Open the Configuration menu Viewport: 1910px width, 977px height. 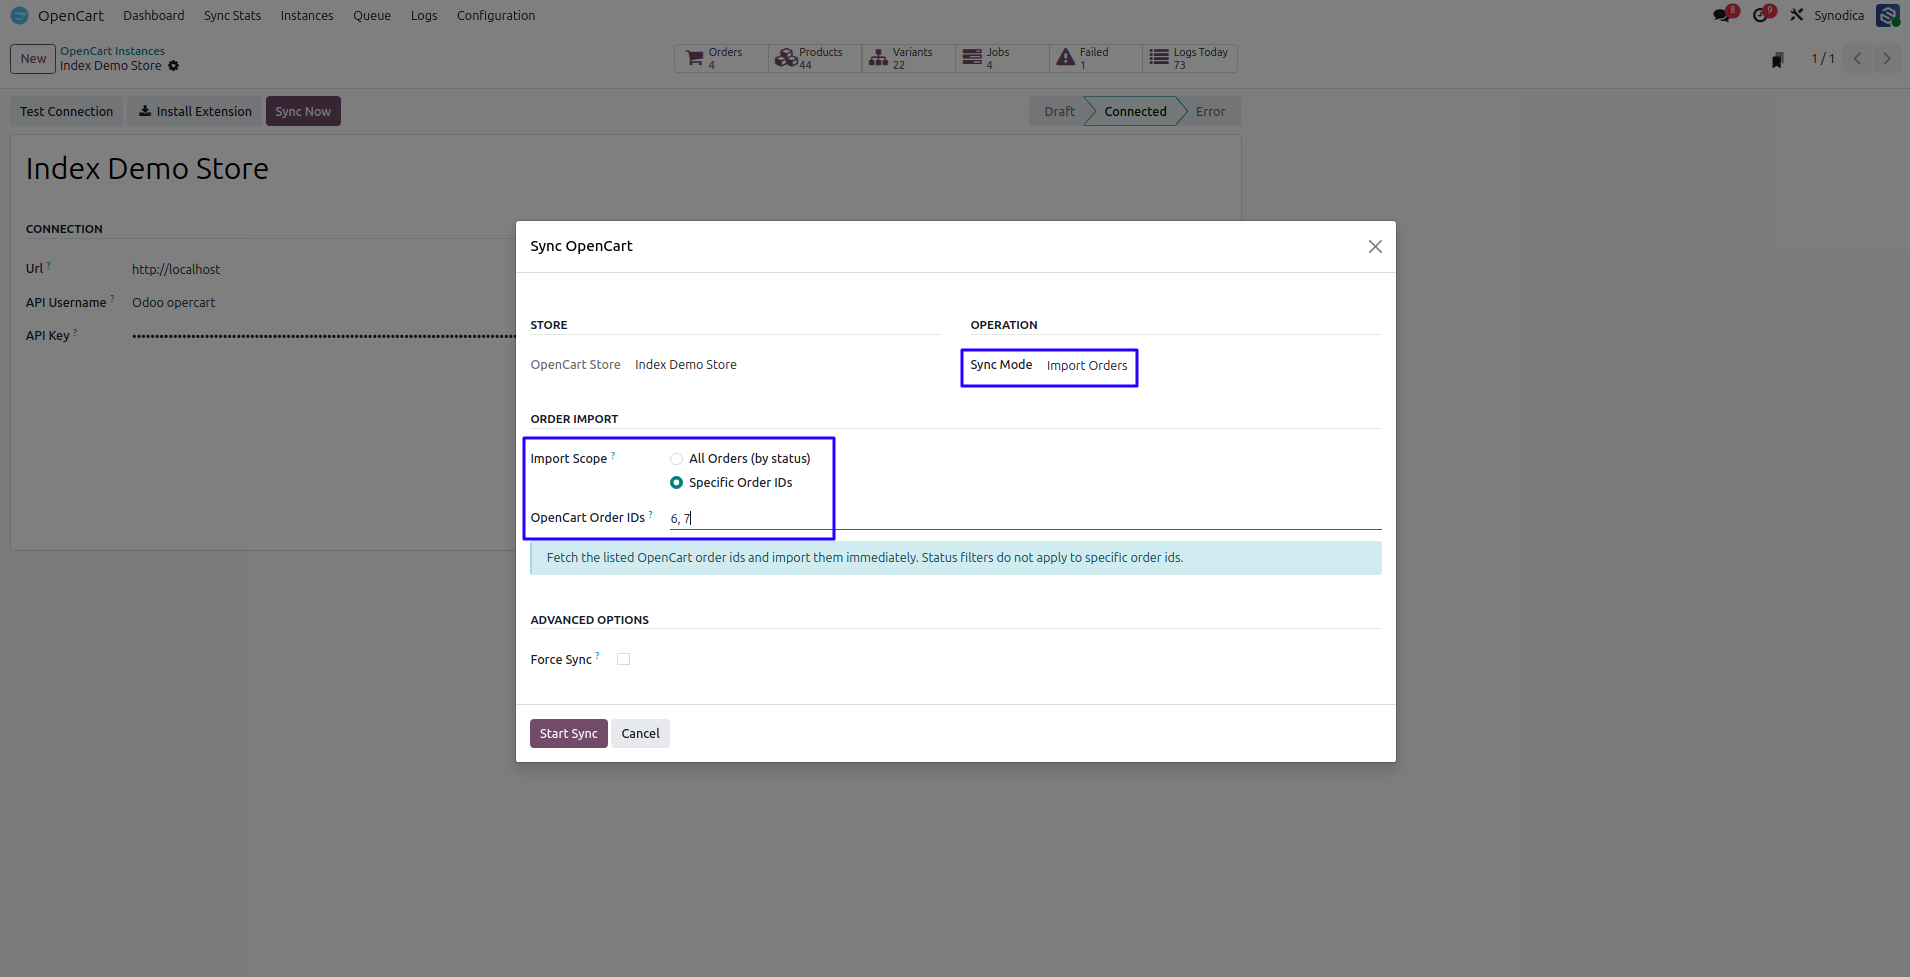click(496, 15)
